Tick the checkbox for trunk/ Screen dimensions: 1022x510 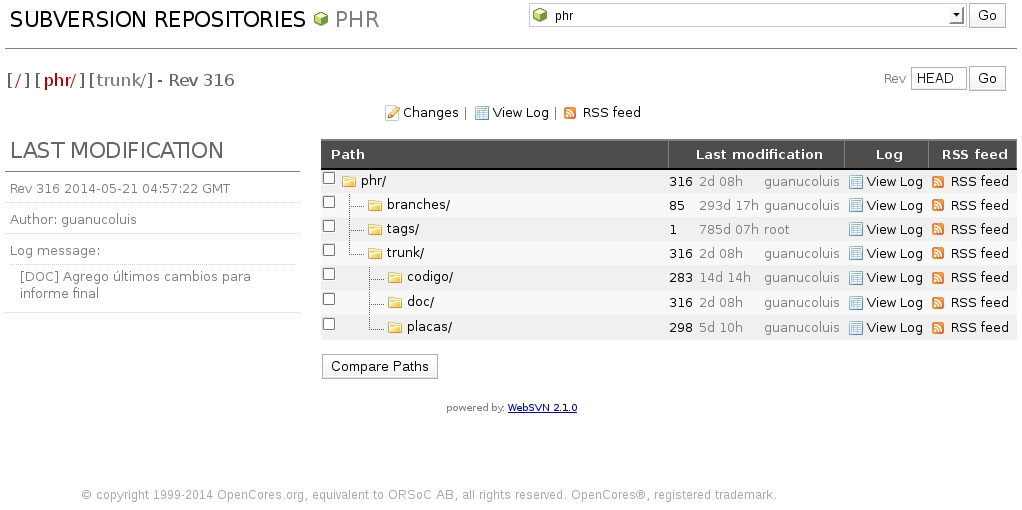tap(329, 250)
